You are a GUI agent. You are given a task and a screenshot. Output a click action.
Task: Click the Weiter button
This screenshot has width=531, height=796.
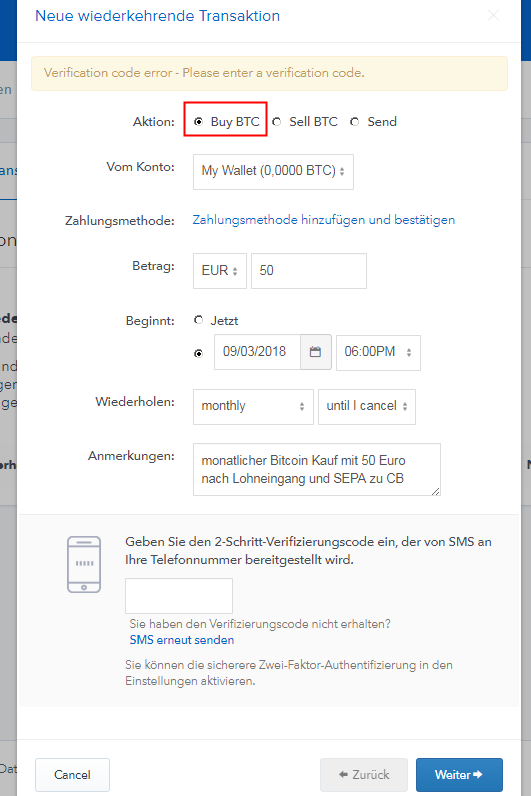459,775
